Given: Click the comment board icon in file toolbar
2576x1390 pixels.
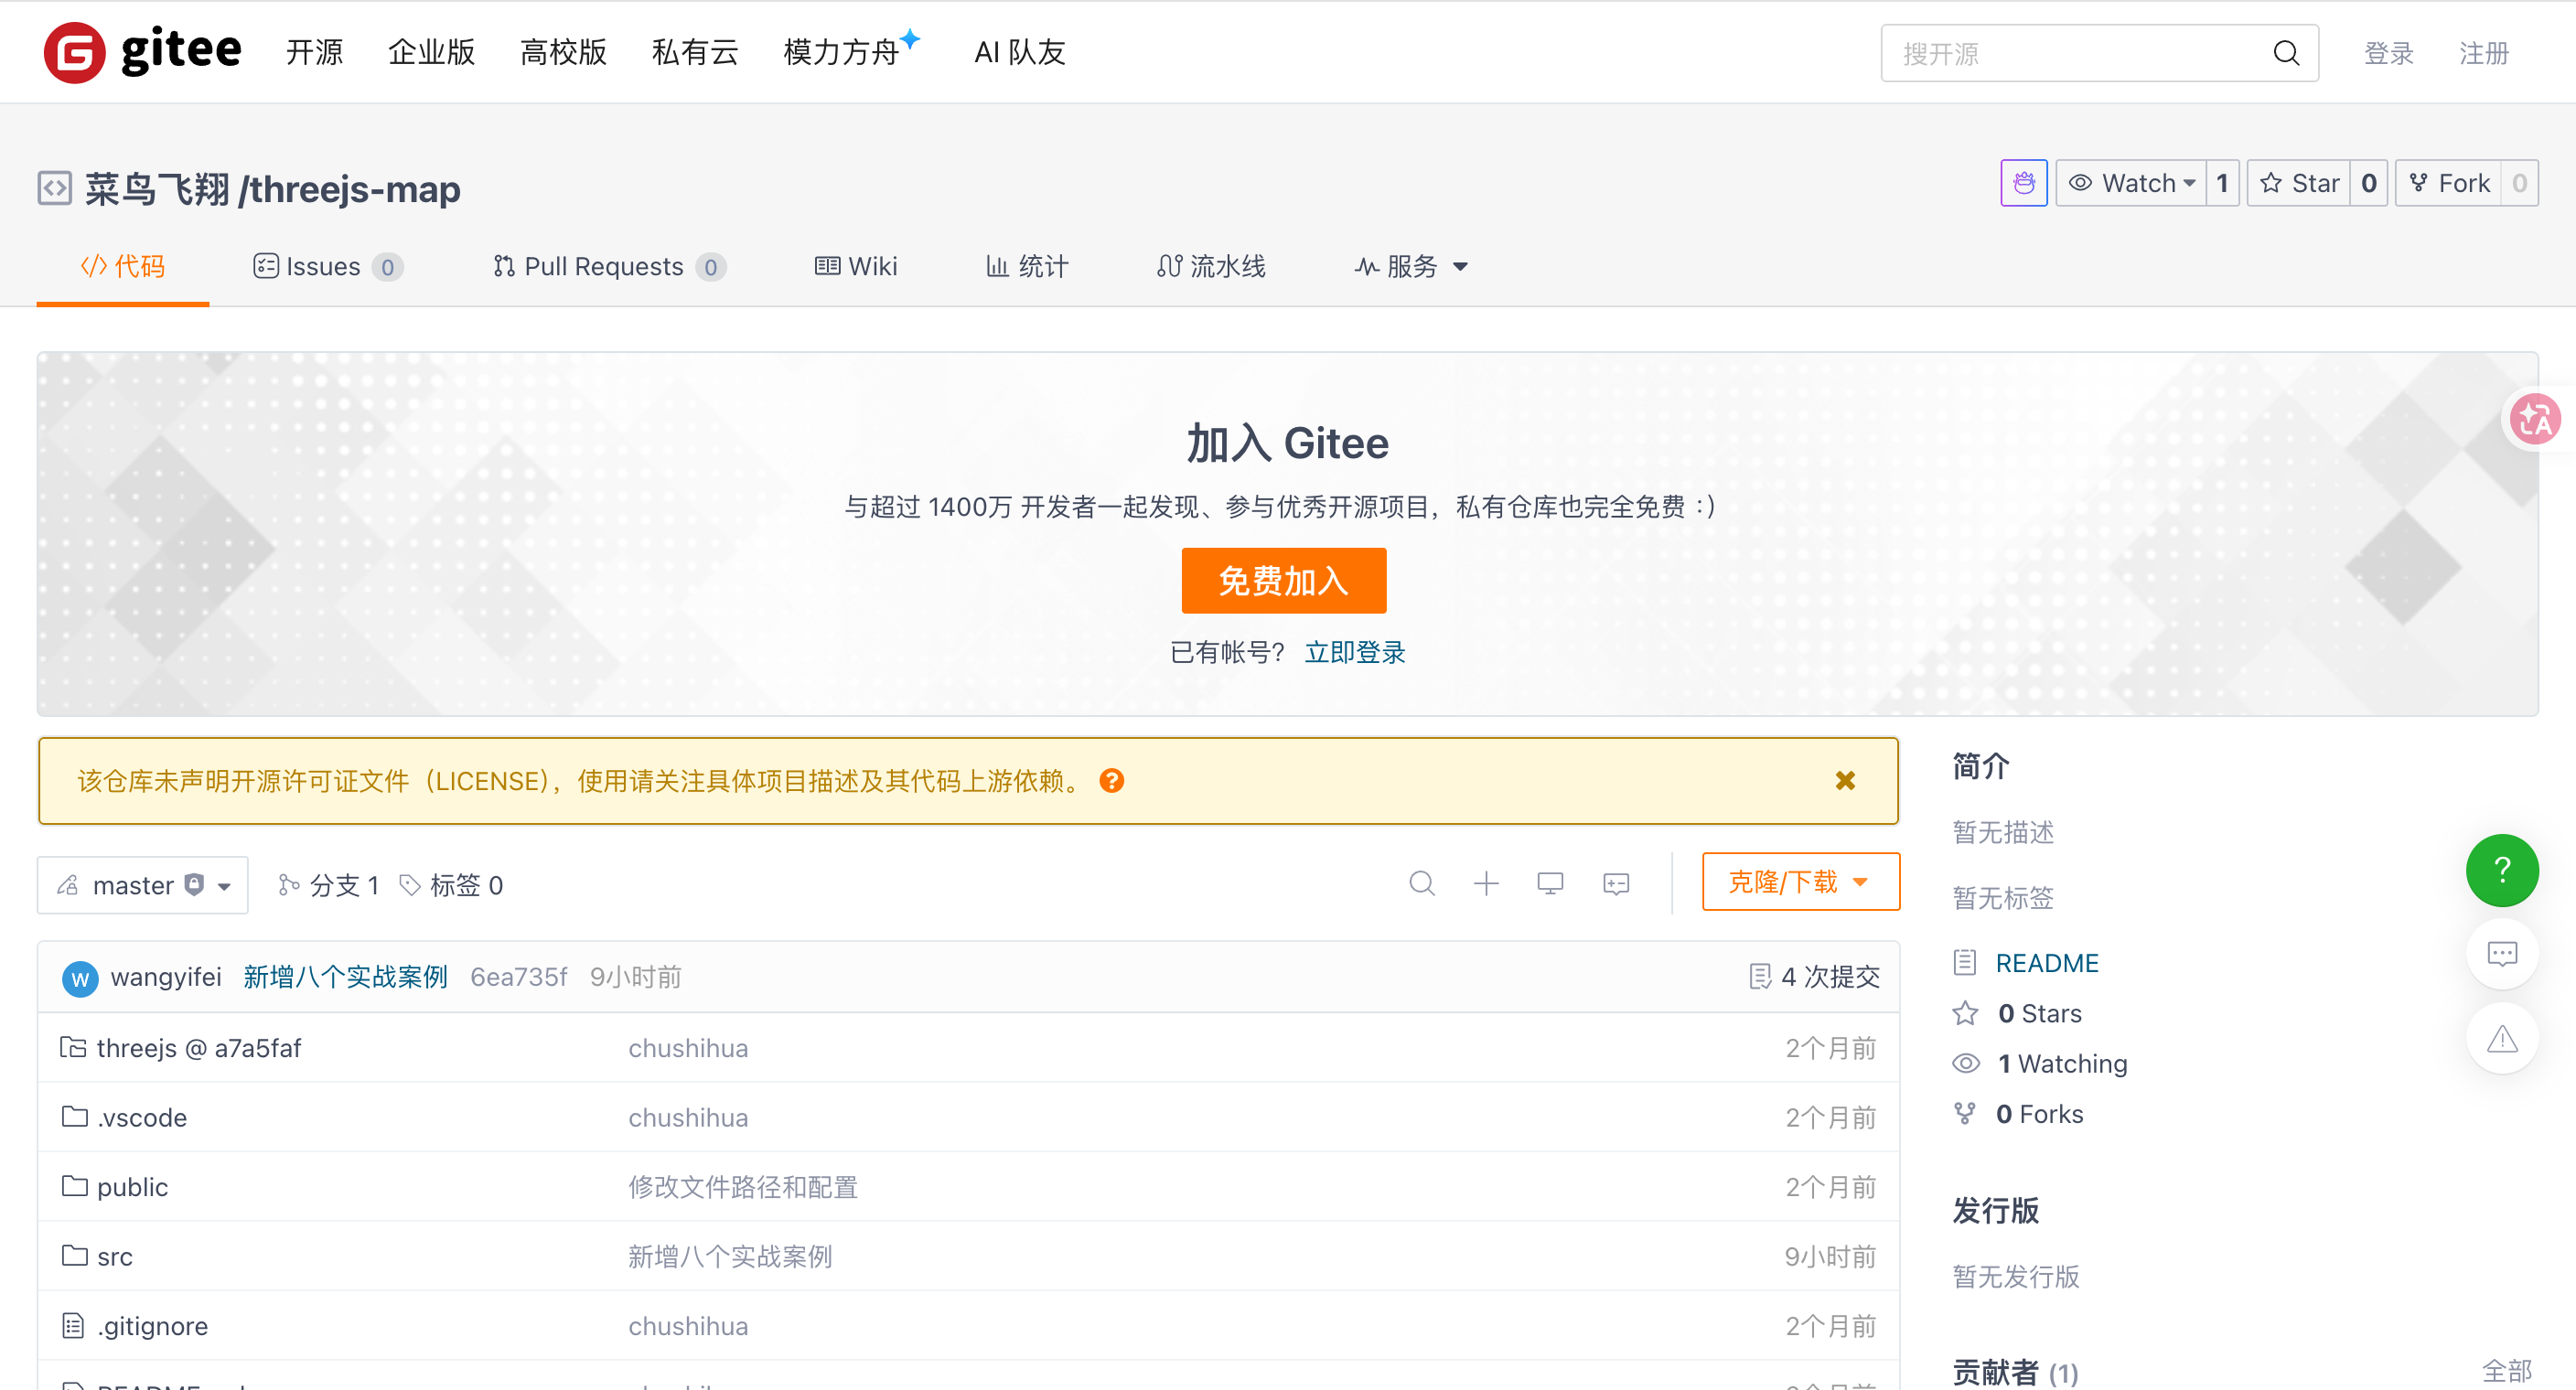Looking at the screenshot, I should click(x=1616, y=883).
